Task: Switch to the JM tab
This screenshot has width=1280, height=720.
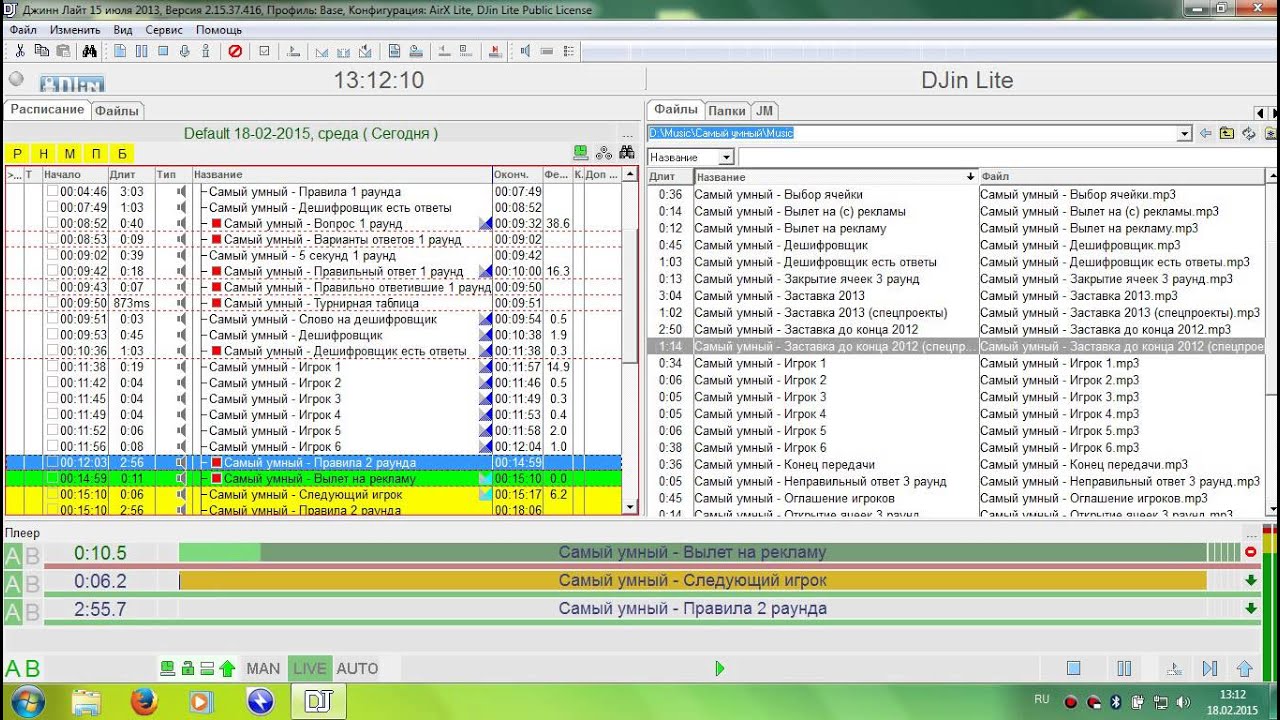Action: click(x=764, y=111)
